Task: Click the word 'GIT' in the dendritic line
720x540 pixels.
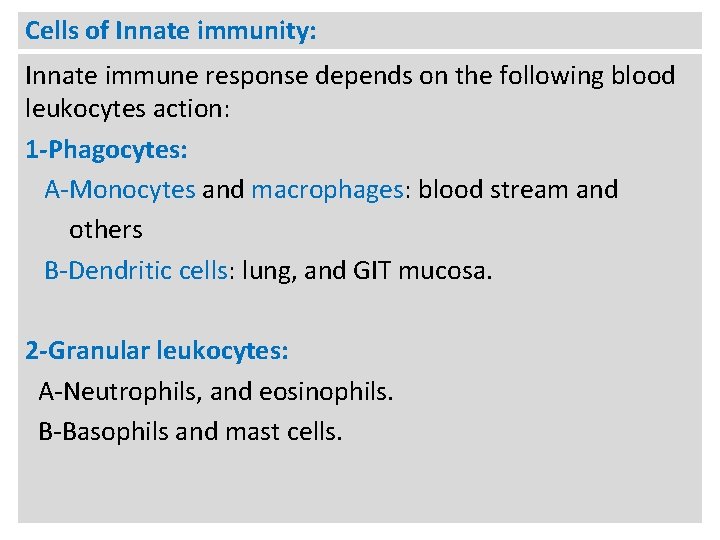Action: tap(371, 270)
